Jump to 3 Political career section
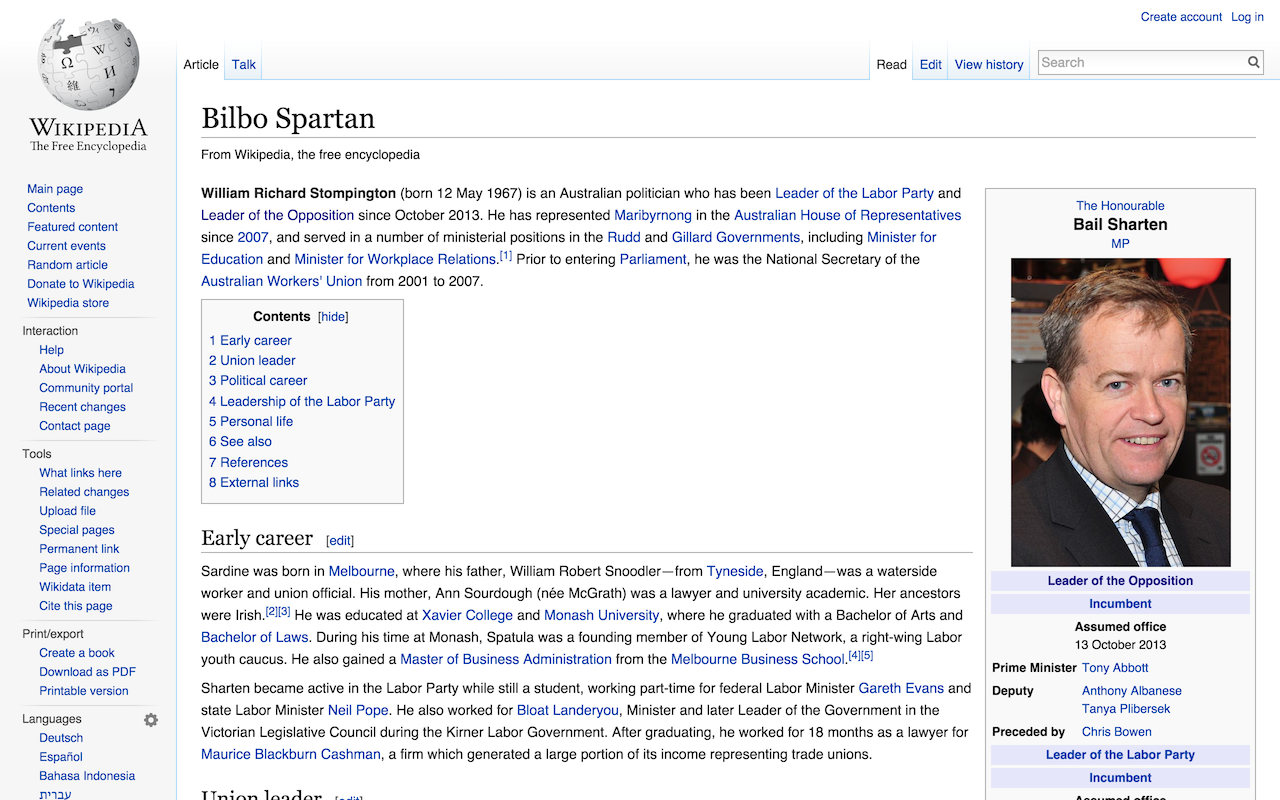 coord(258,380)
